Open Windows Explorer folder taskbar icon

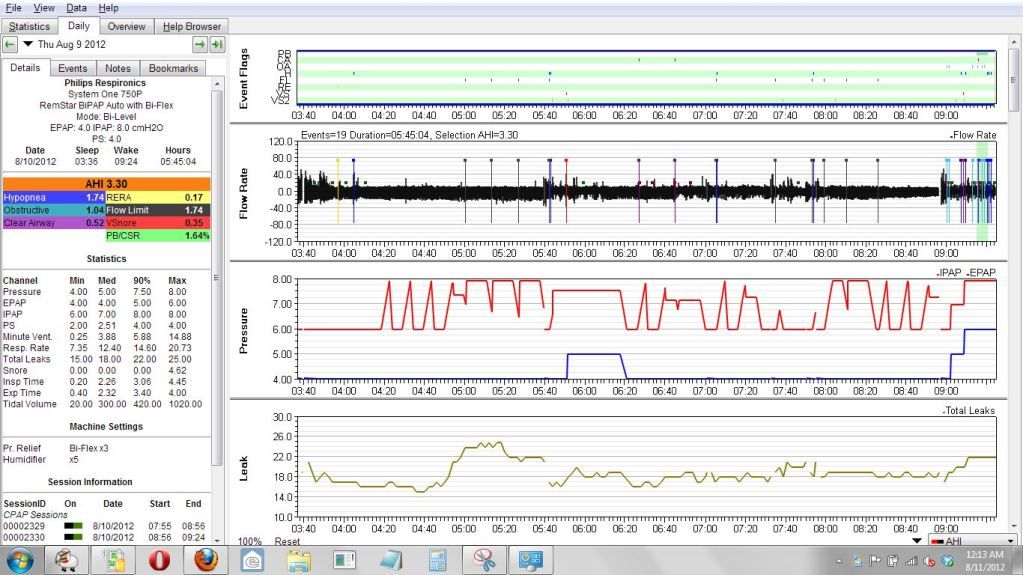click(299, 561)
